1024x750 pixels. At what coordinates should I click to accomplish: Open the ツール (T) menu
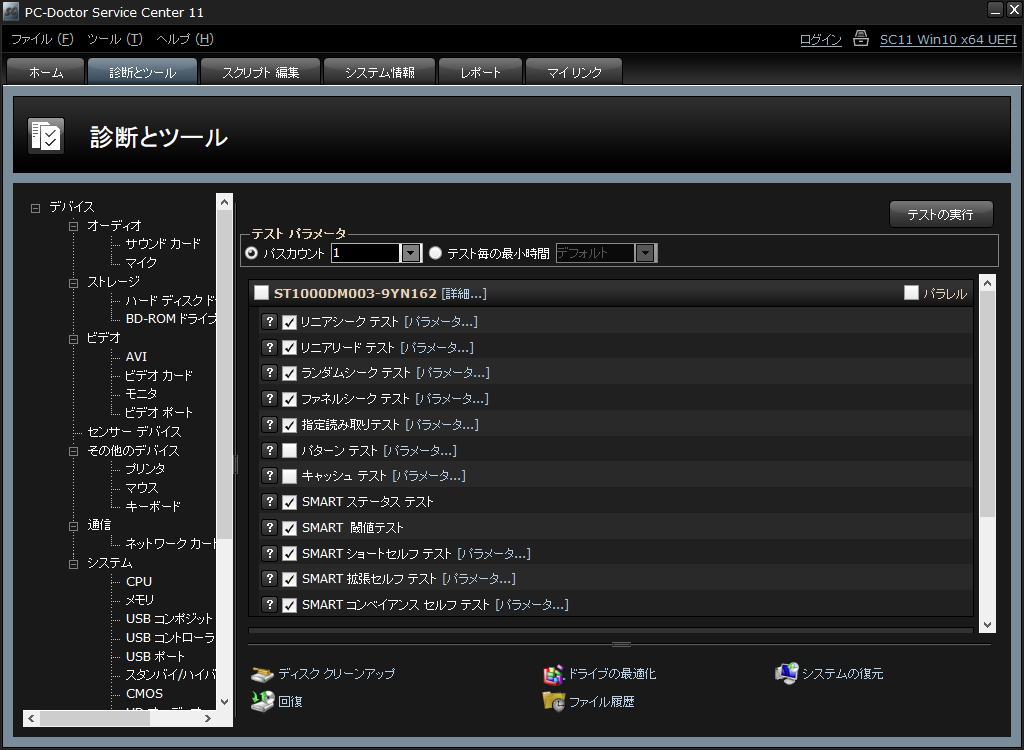(x=115, y=39)
